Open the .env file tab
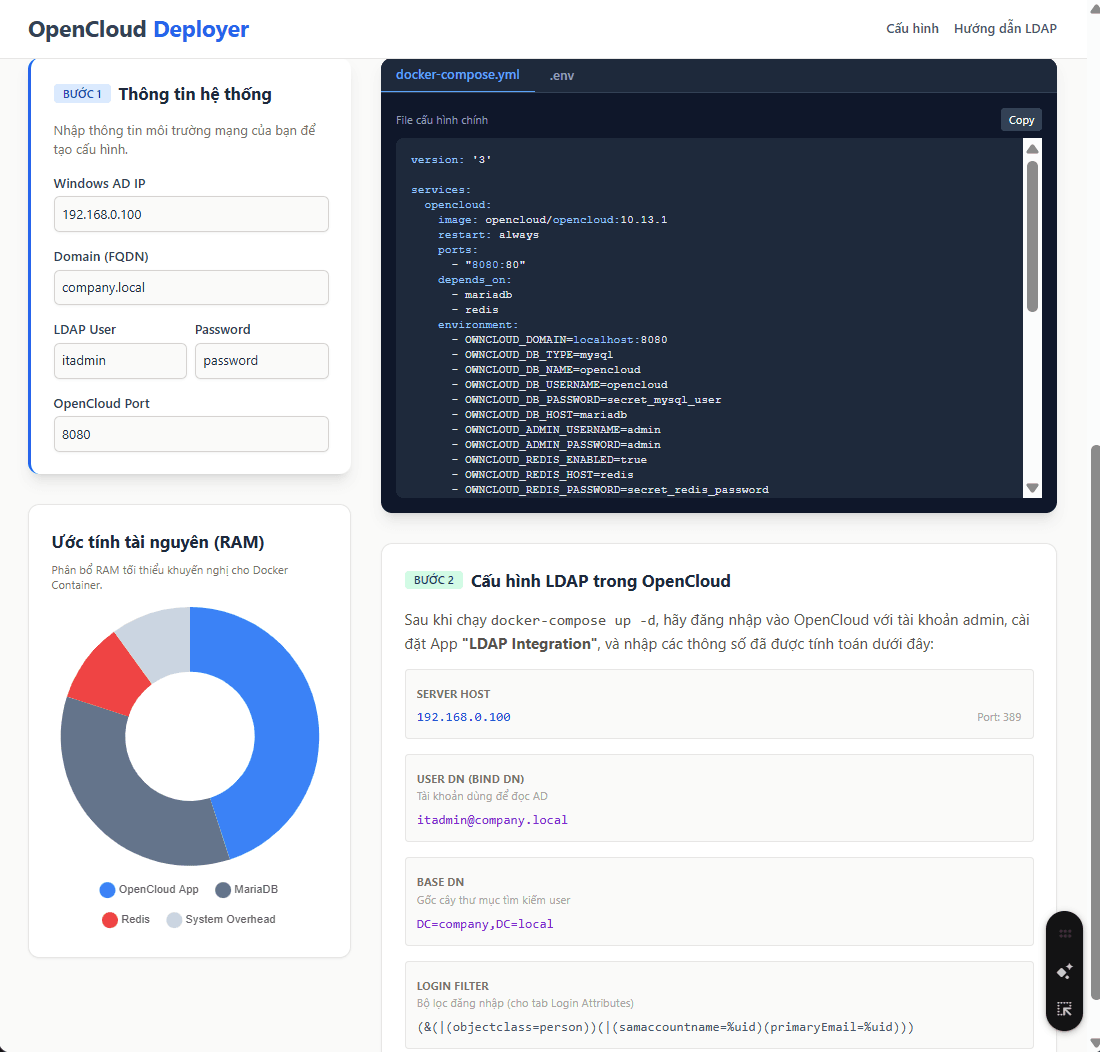This screenshot has height=1052, width=1100. (562, 76)
